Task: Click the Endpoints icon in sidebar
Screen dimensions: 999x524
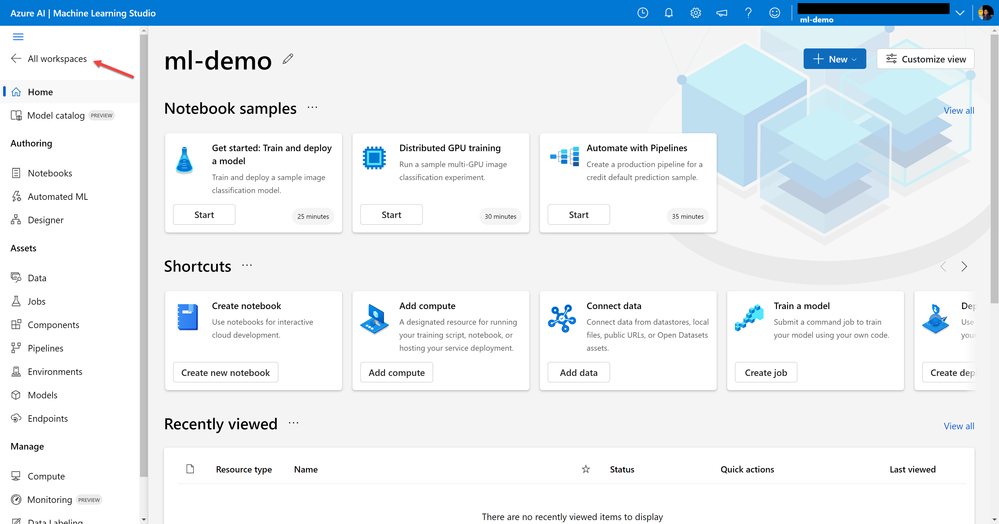Action: click(16, 418)
